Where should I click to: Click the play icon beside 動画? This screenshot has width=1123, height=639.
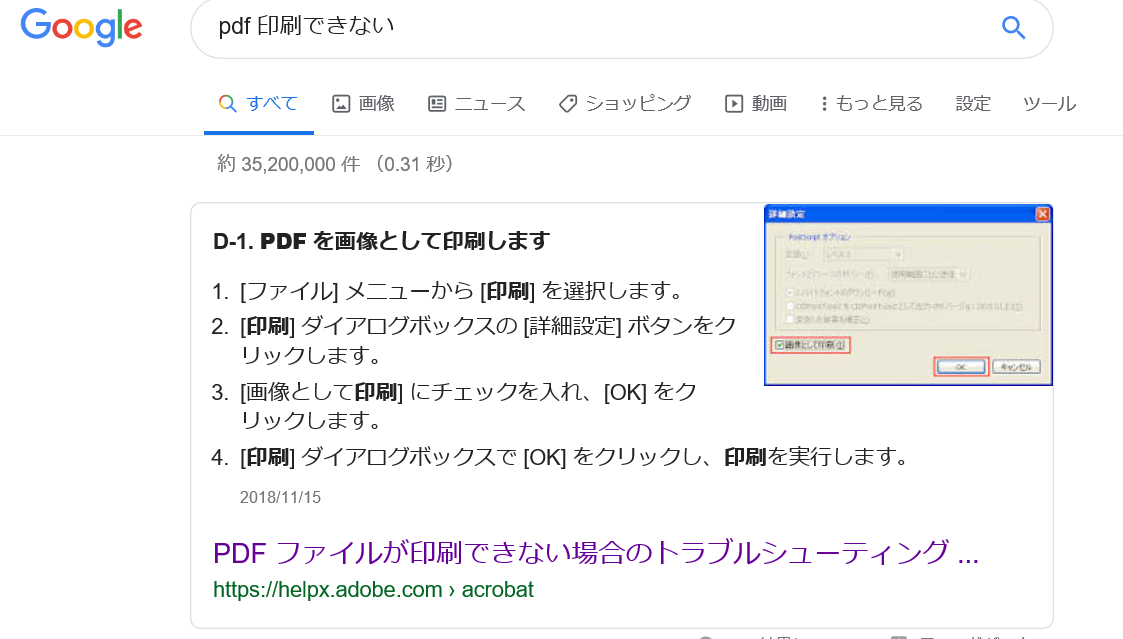tap(735, 102)
